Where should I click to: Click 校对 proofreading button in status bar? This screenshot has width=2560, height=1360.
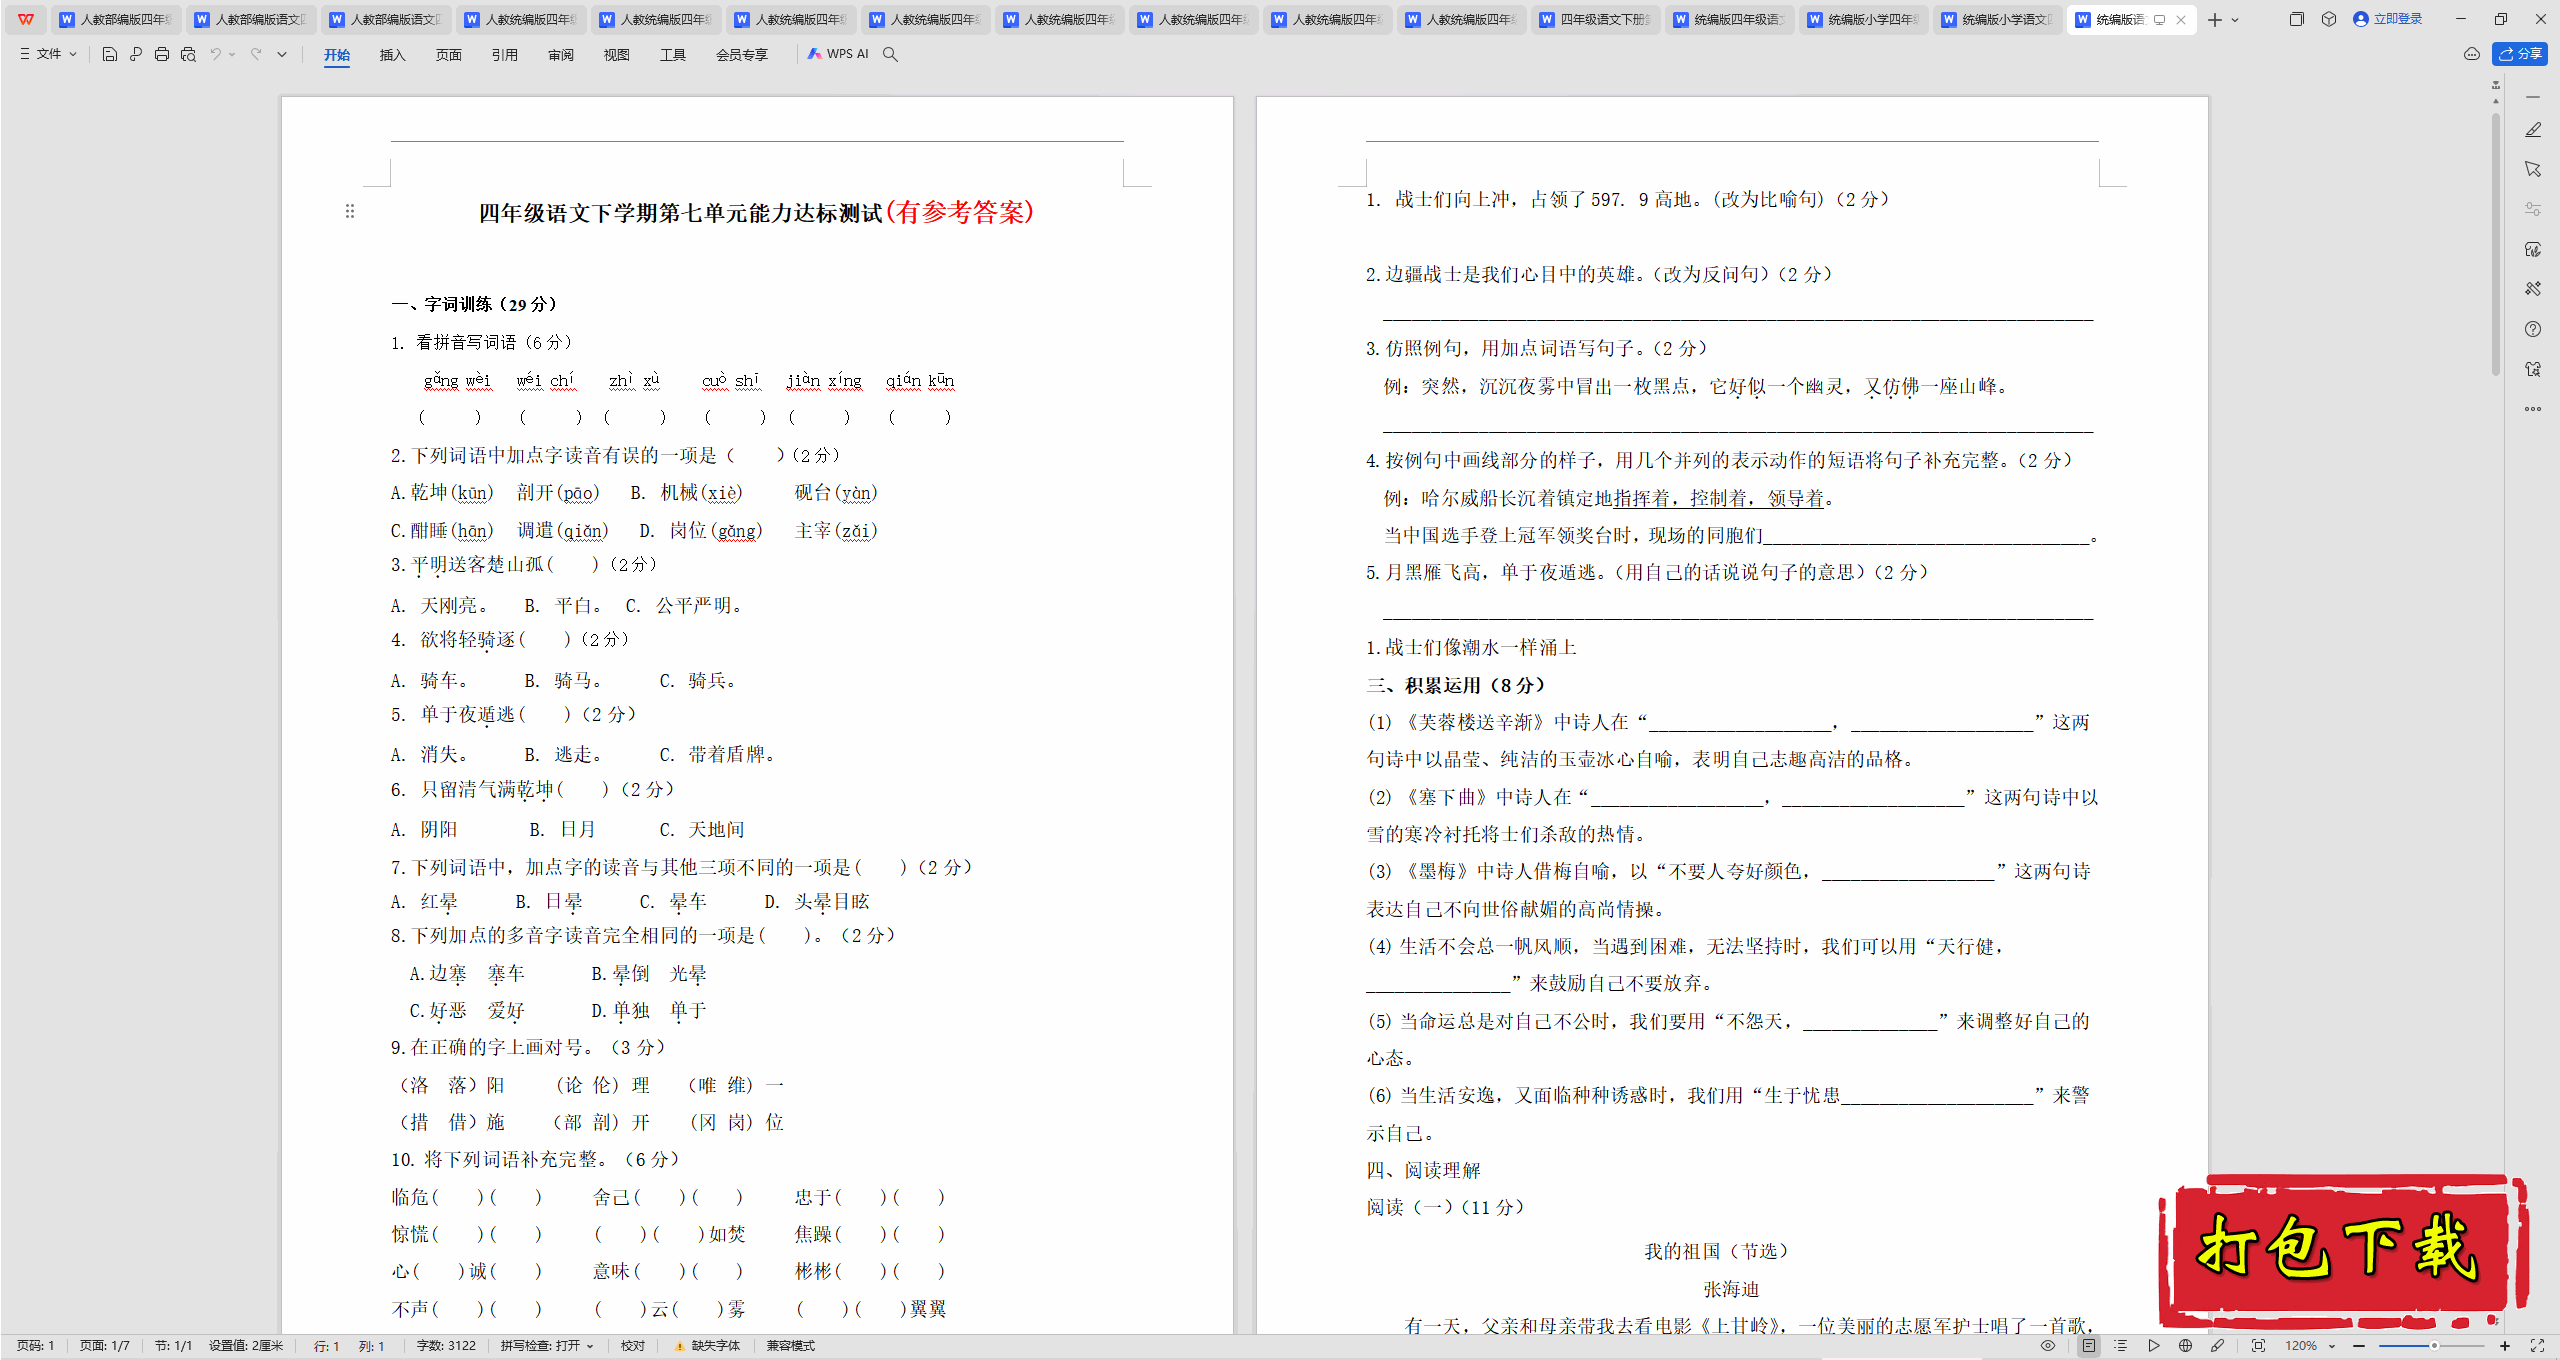(x=633, y=1346)
